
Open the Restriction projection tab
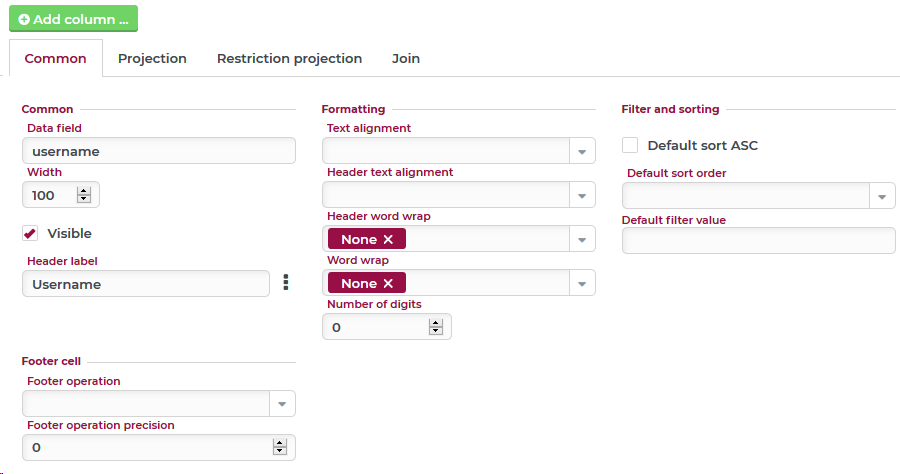[289, 58]
